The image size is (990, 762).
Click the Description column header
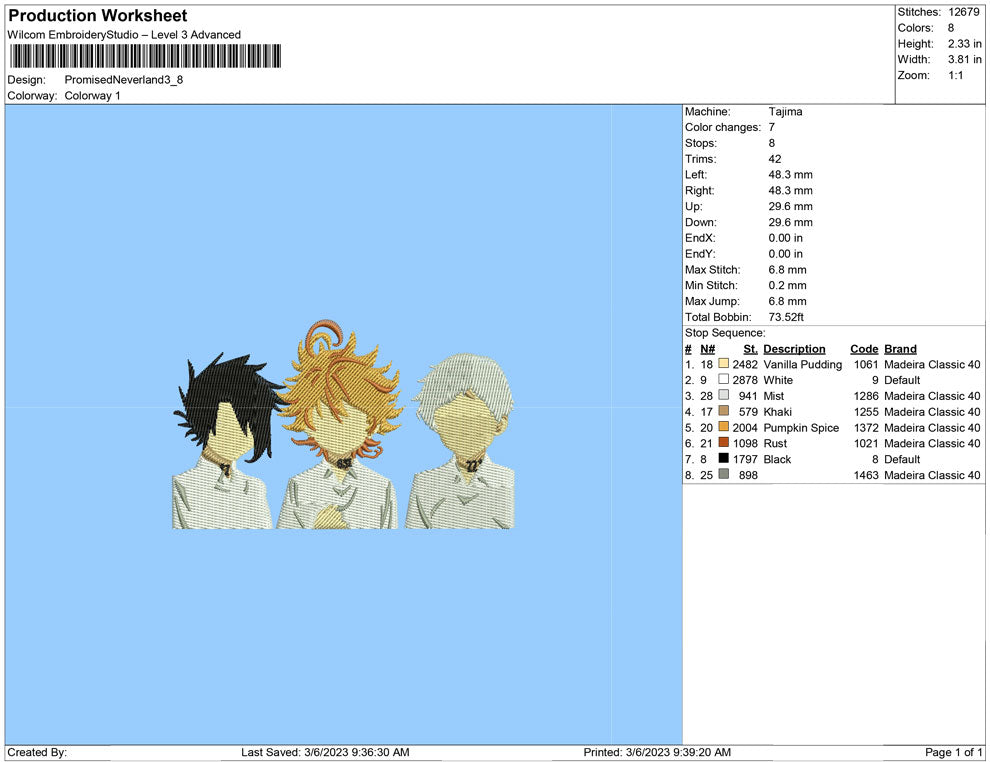point(795,348)
